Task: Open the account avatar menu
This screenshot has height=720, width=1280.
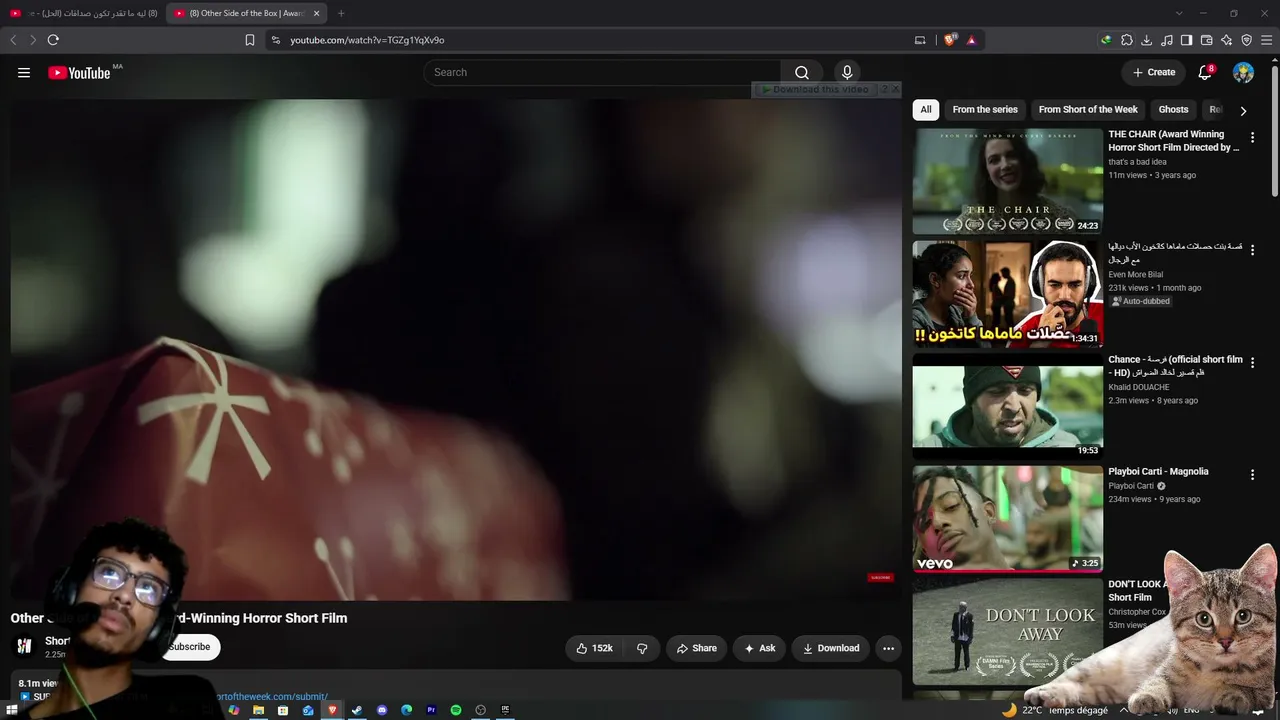Action: click(1243, 72)
